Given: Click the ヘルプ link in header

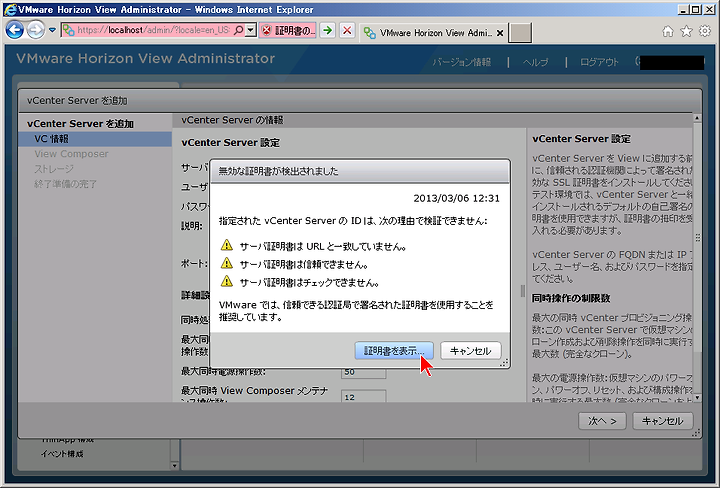Looking at the screenshot, I should click(535, 62).
